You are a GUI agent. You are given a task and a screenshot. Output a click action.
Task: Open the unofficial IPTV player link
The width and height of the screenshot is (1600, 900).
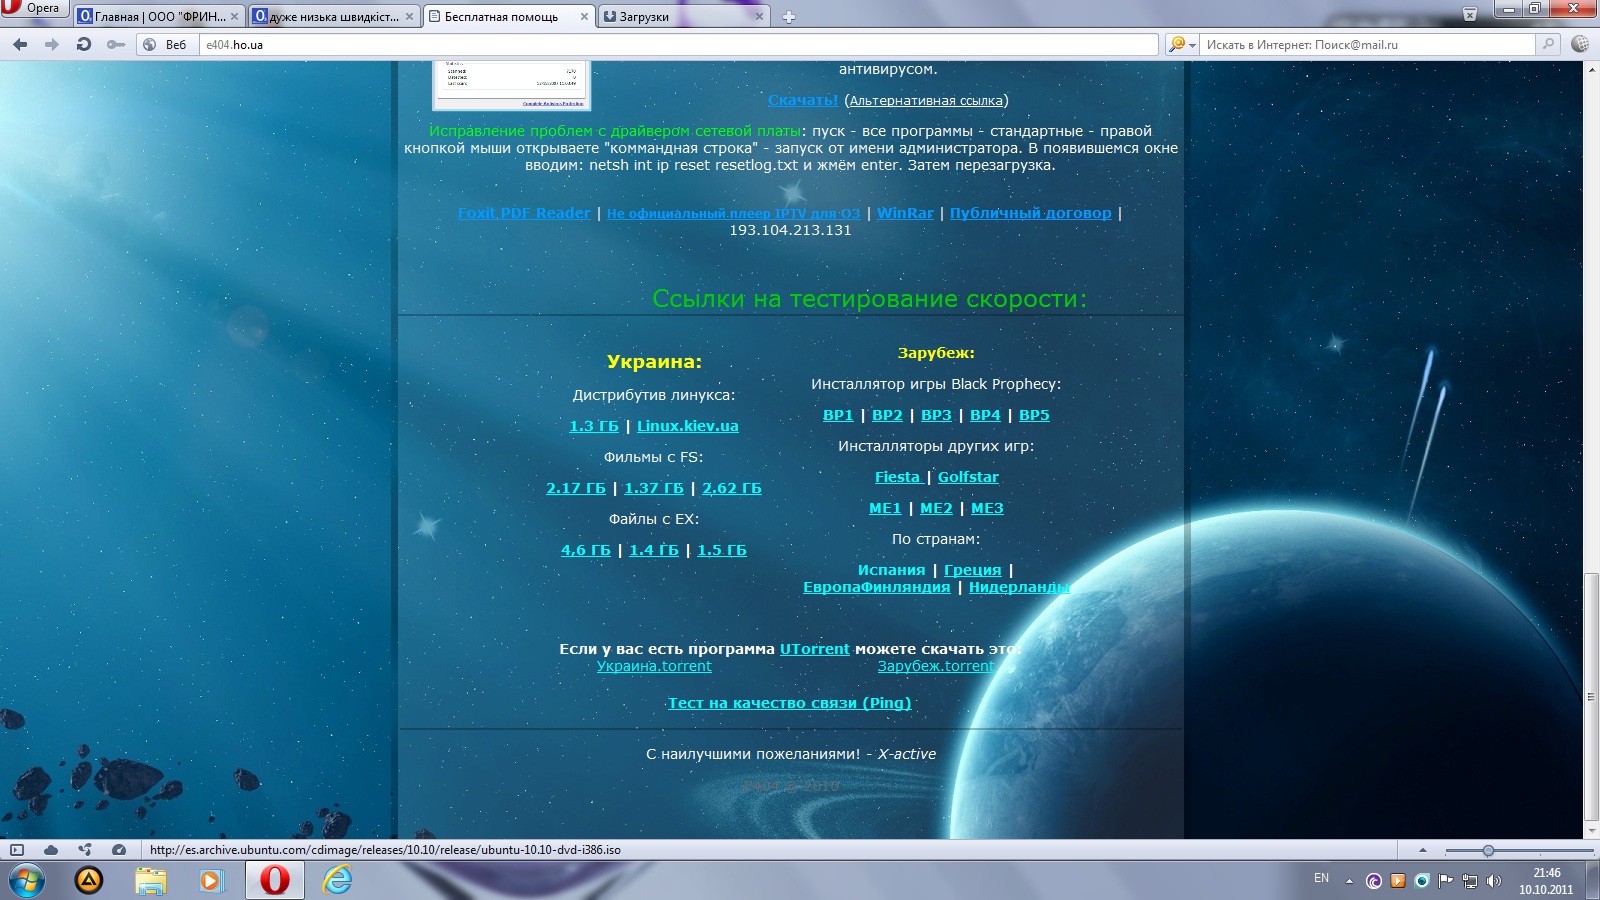[733, 213]
